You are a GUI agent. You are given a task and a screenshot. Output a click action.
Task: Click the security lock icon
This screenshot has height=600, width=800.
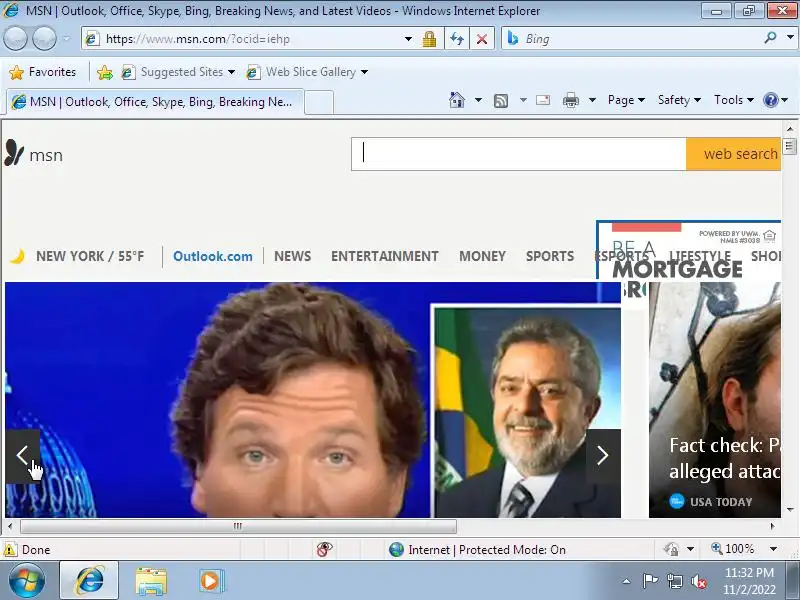pos(429,39)
